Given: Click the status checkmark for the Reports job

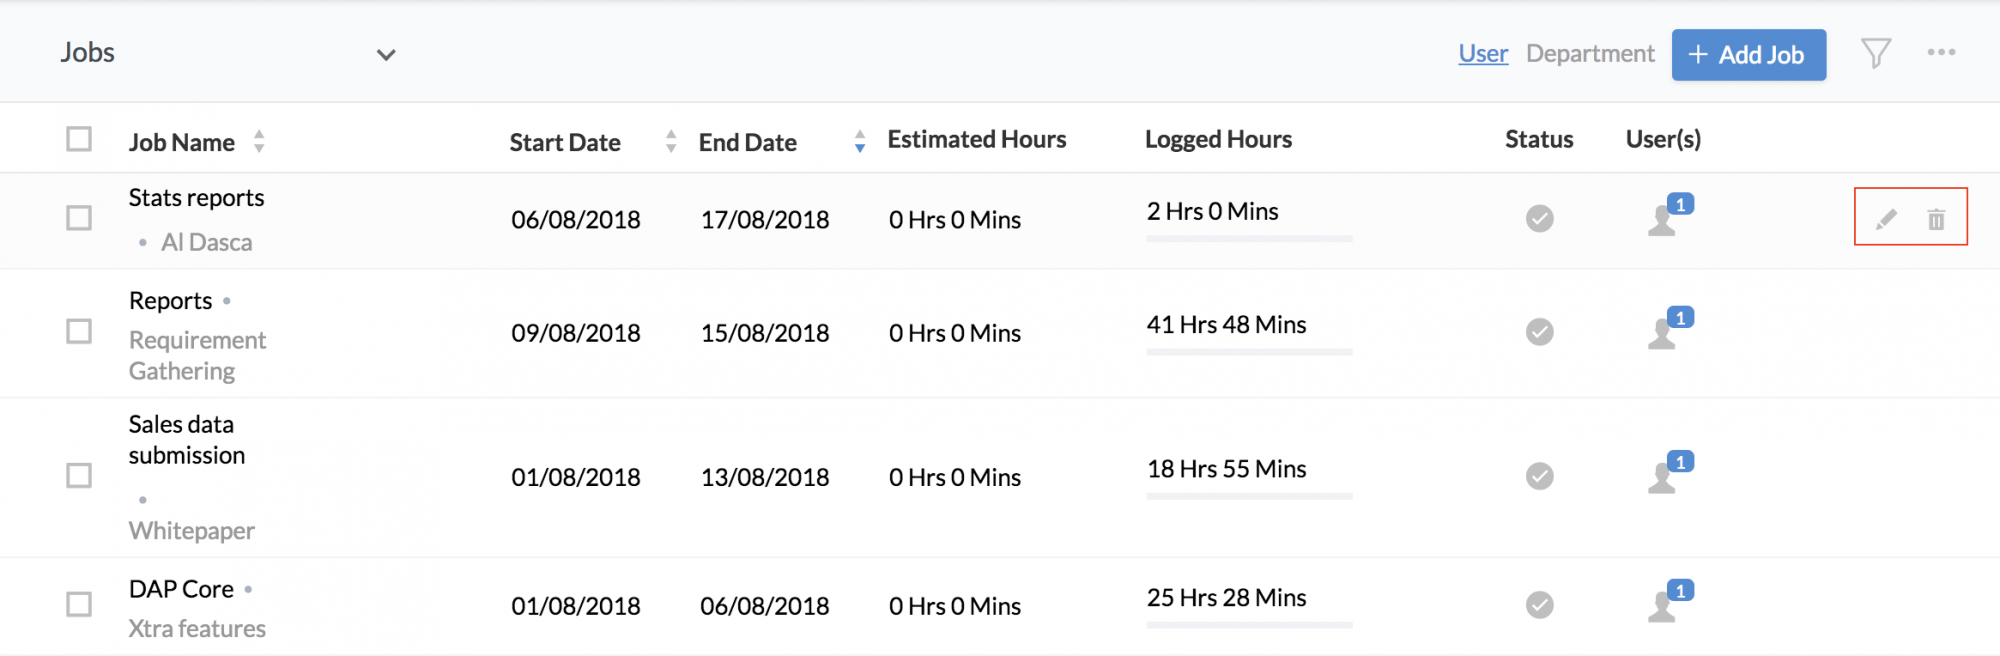Looking at the screenshot, I should [1540, 331].
